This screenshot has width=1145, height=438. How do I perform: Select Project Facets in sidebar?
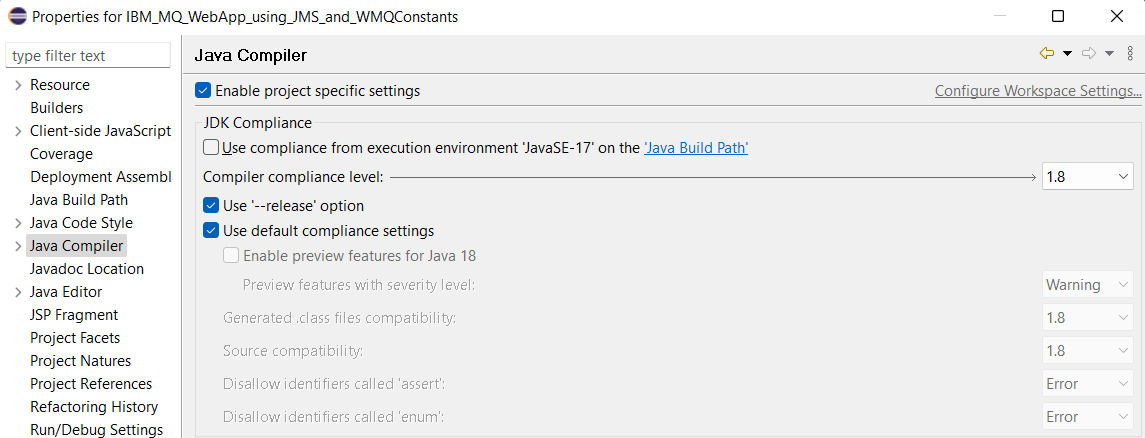pos(75,338)
